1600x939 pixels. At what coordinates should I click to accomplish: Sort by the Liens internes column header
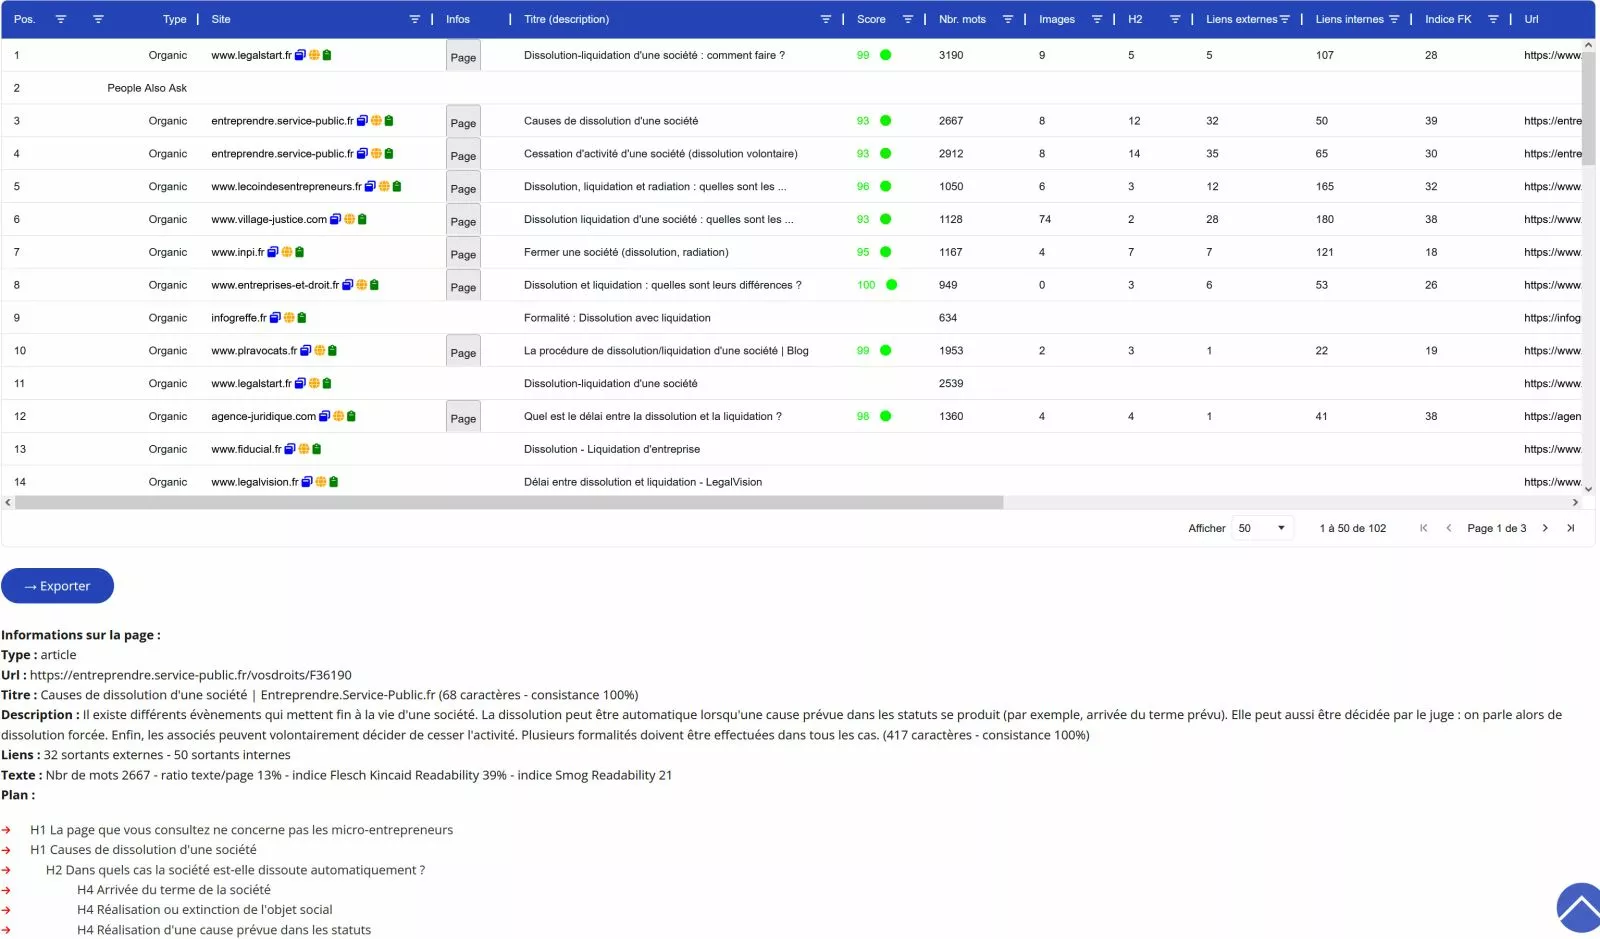click(1349, 19)
